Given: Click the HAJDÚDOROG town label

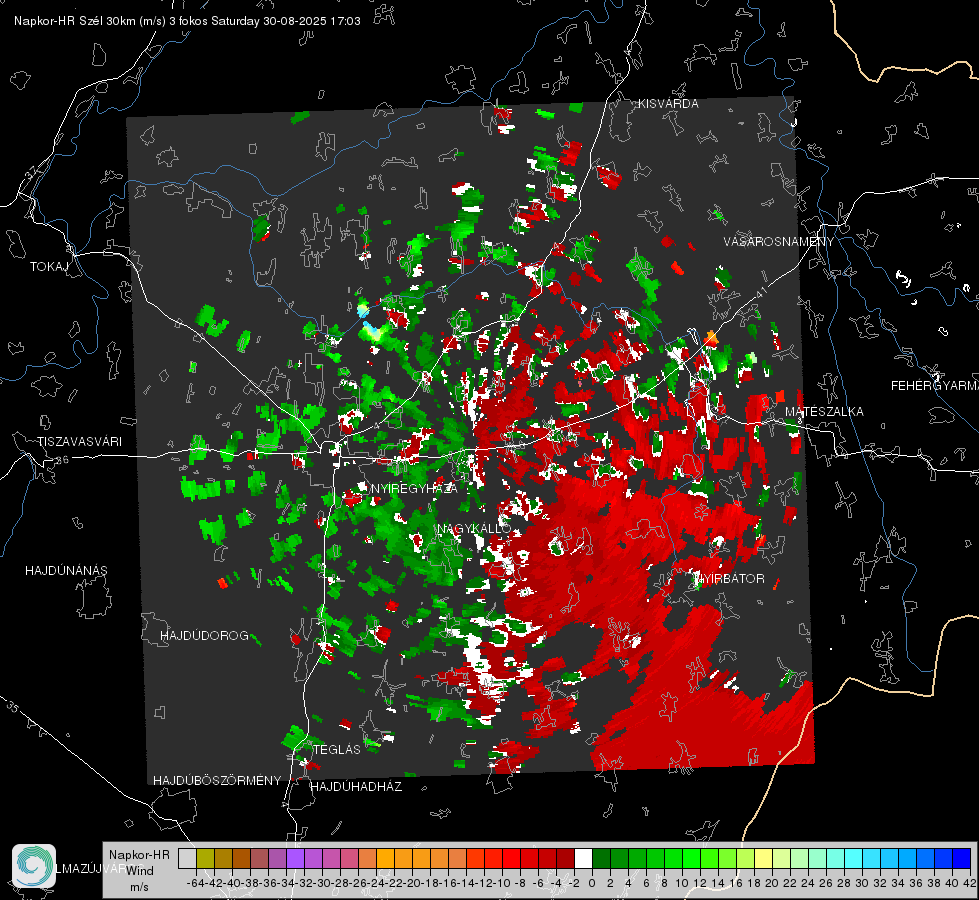Looking at the screenshot, I should click(x=204, y=636).
